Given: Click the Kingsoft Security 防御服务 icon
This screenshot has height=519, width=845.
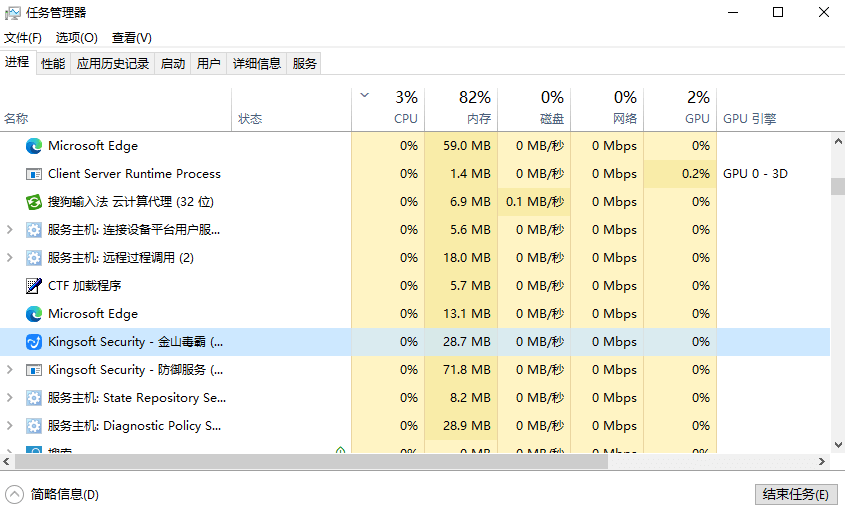Looking at the screenshot, I should click(x=34, y=370).
